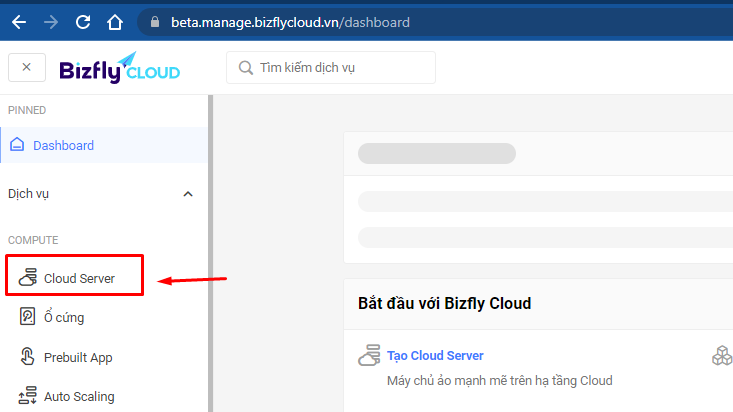The height and width of the screenshot is (412, 733).
Task: Click the sidebar vertical scrollbar
Action: click(x=210, y=253)
